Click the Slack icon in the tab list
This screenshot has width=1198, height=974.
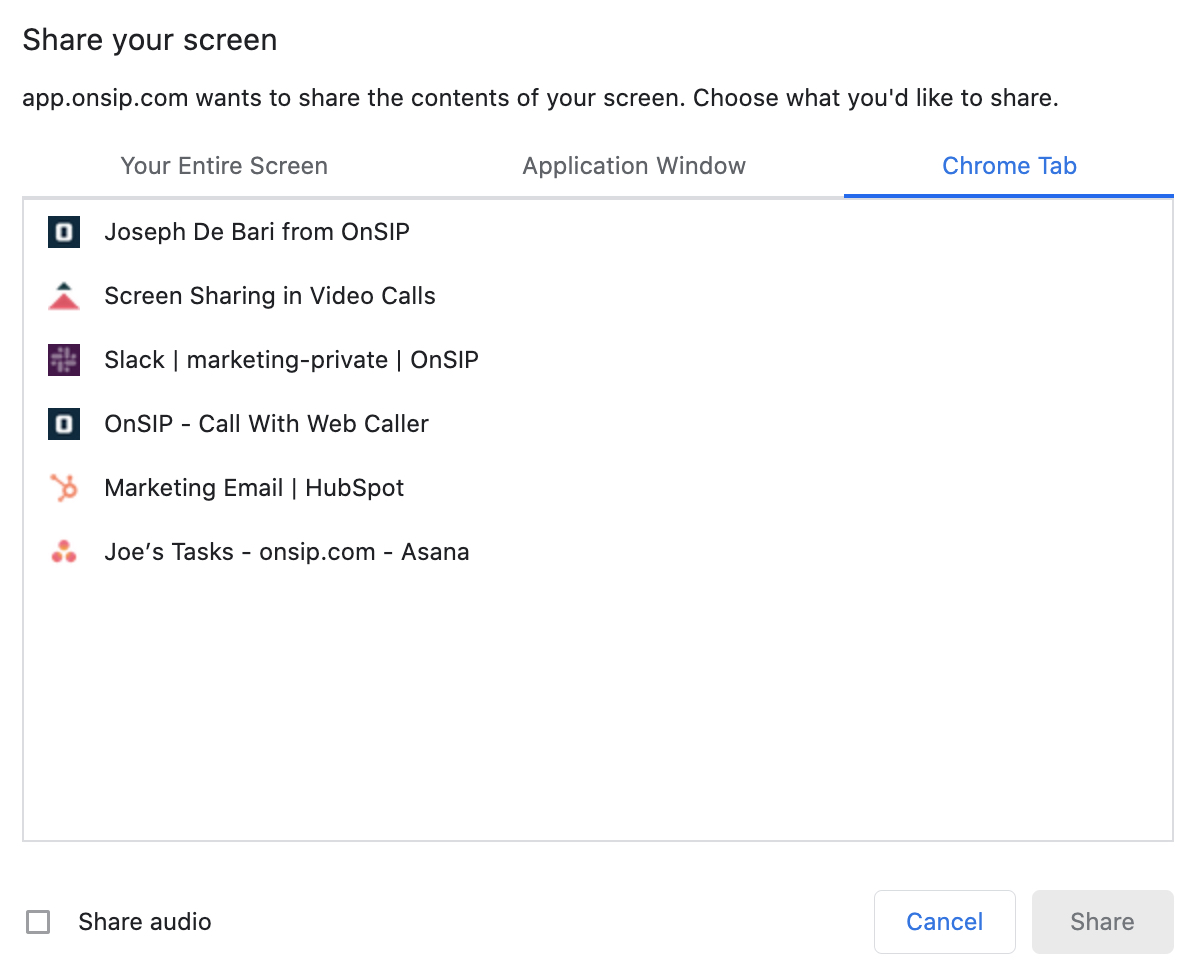point(64,360)
